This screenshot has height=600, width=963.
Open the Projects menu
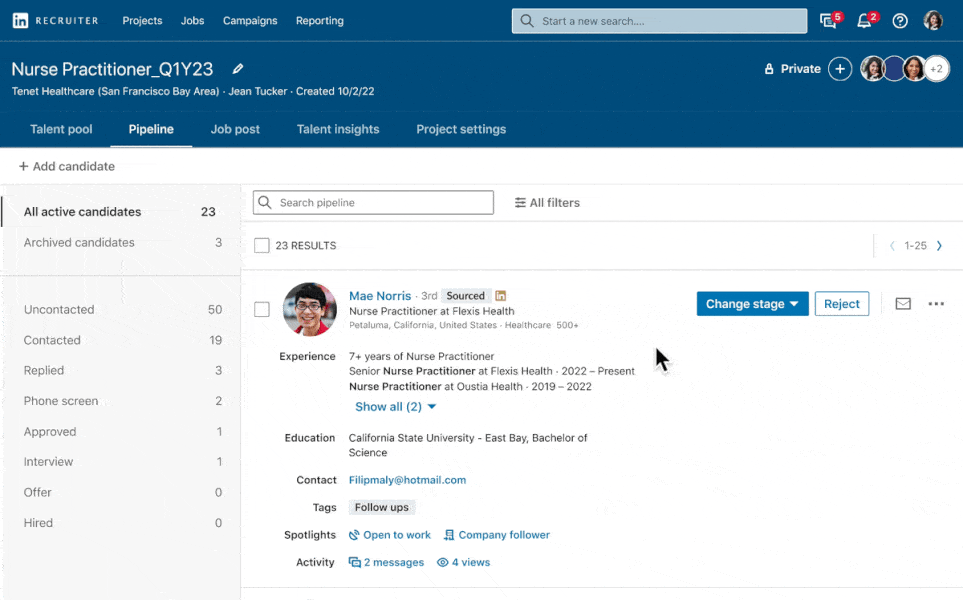(142, 20)
